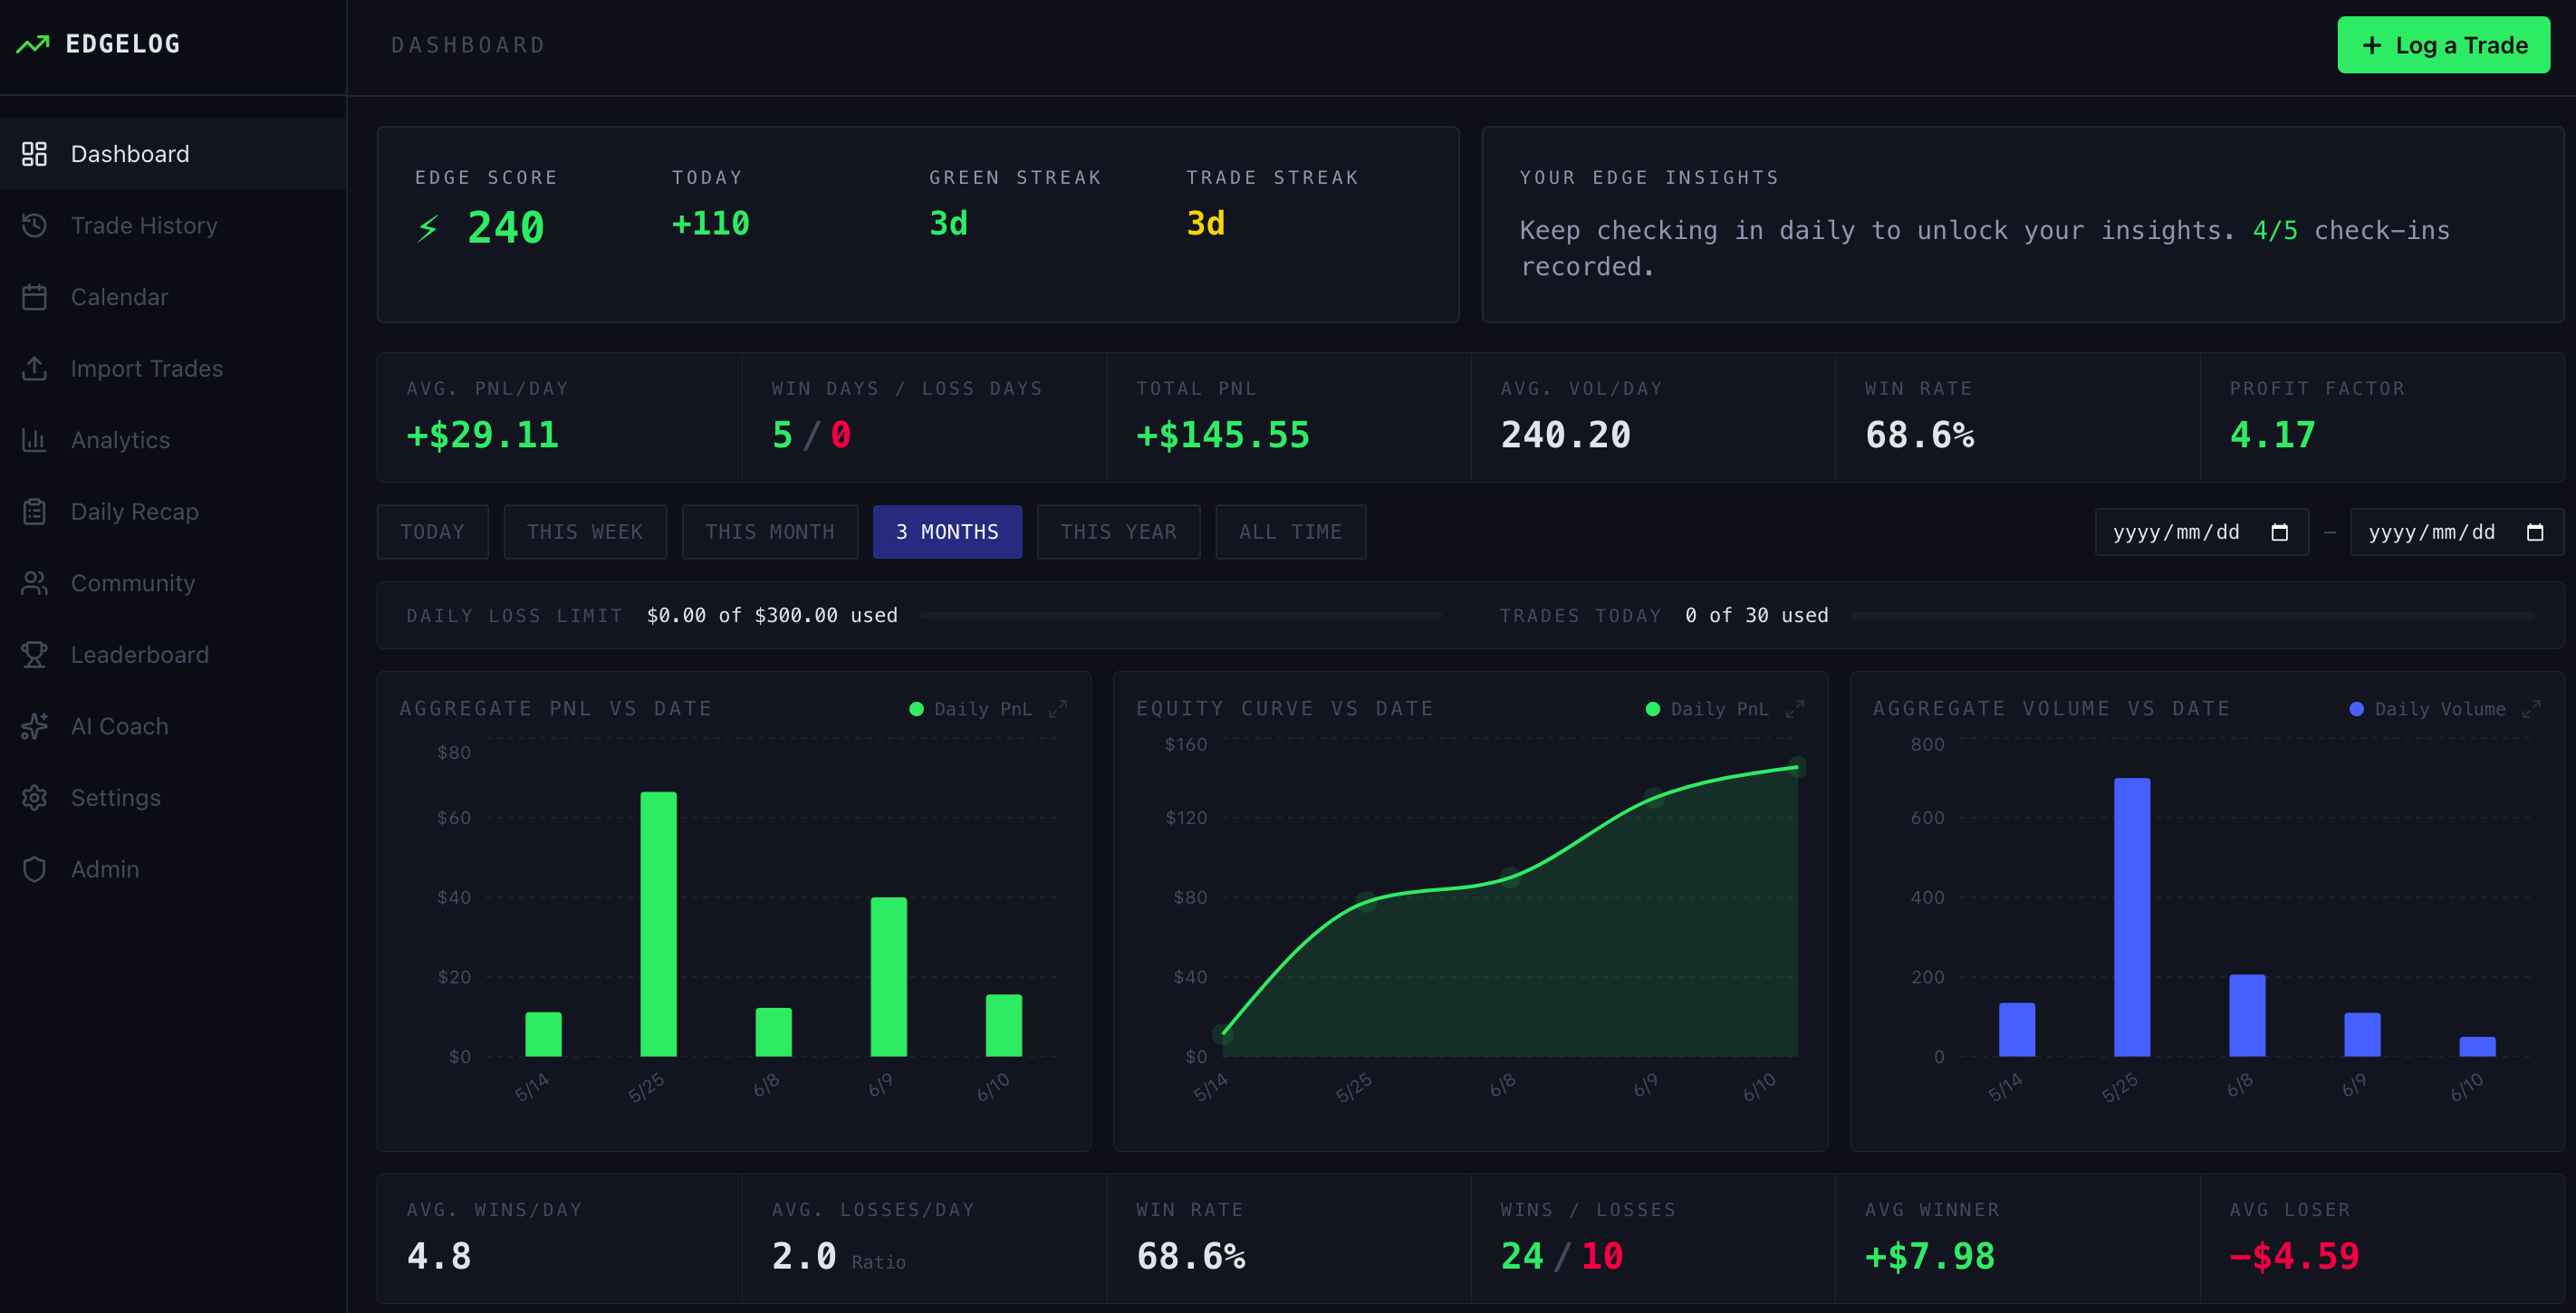Click the Leaderboard trophy icon
The width and height of the screenshot is (2576, 1313).
[x=34, y=654]
